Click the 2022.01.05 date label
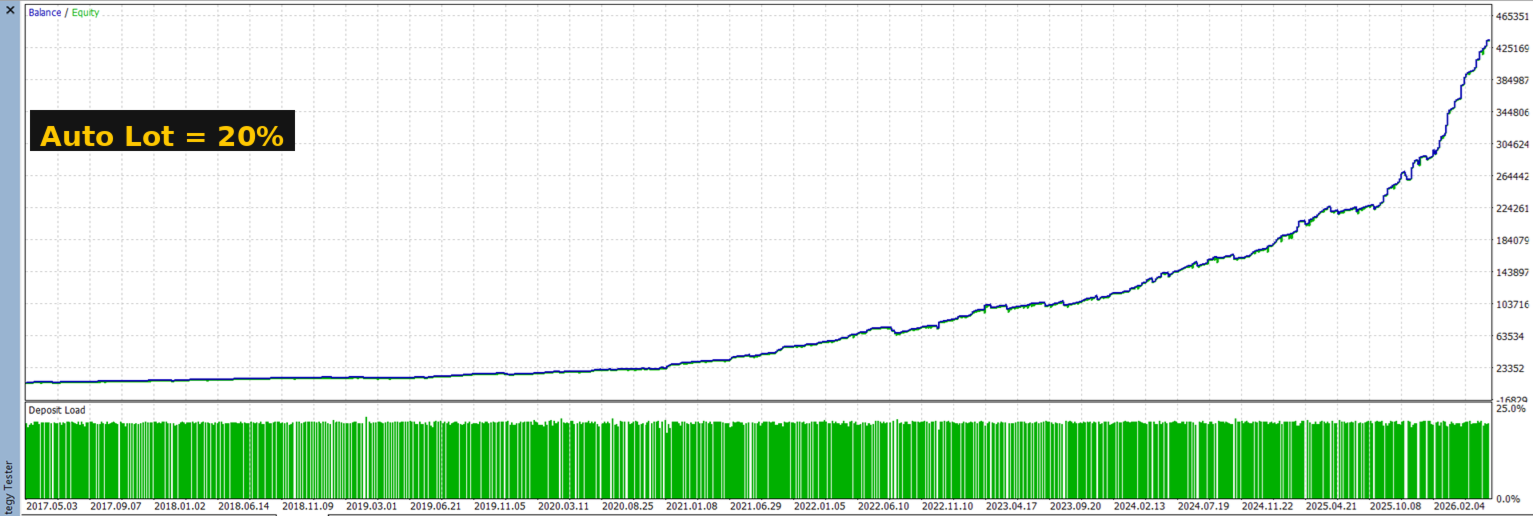This screenshot has width=1533, height=516. (822, 506)
